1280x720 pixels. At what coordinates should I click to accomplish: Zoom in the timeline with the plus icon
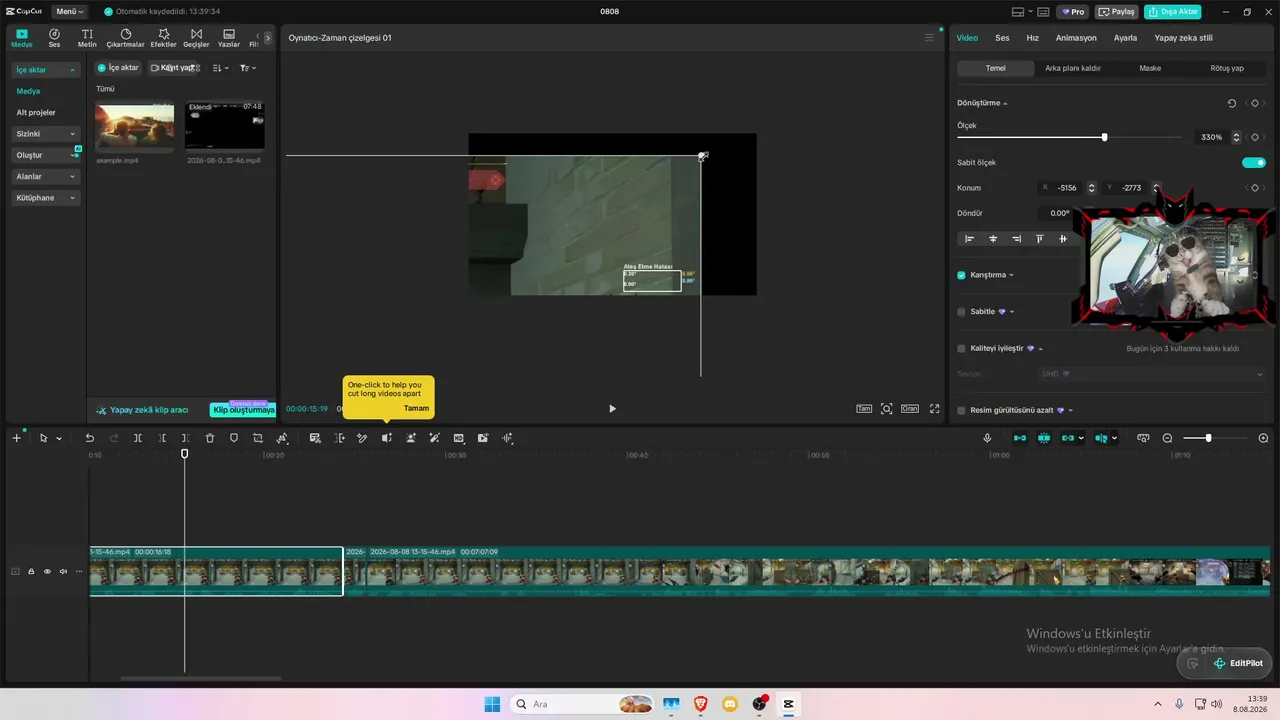pos(1263,438)
